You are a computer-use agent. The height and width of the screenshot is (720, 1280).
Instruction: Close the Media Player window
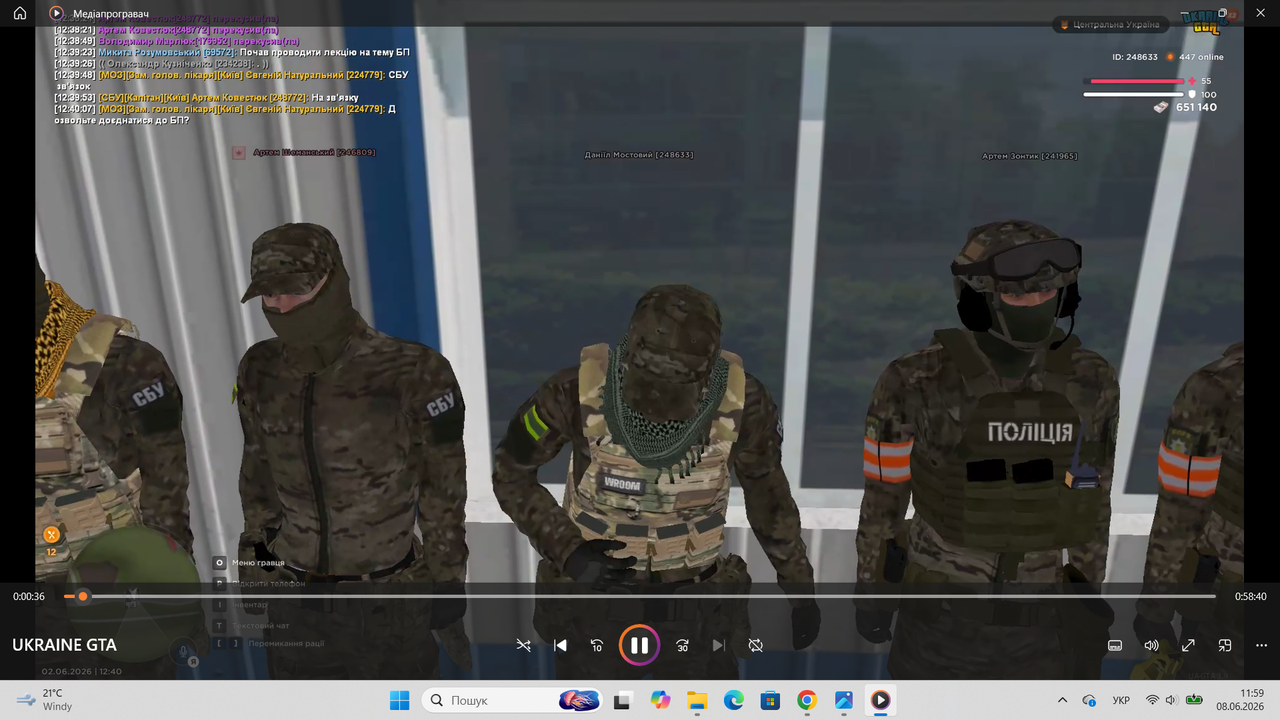1259,13
